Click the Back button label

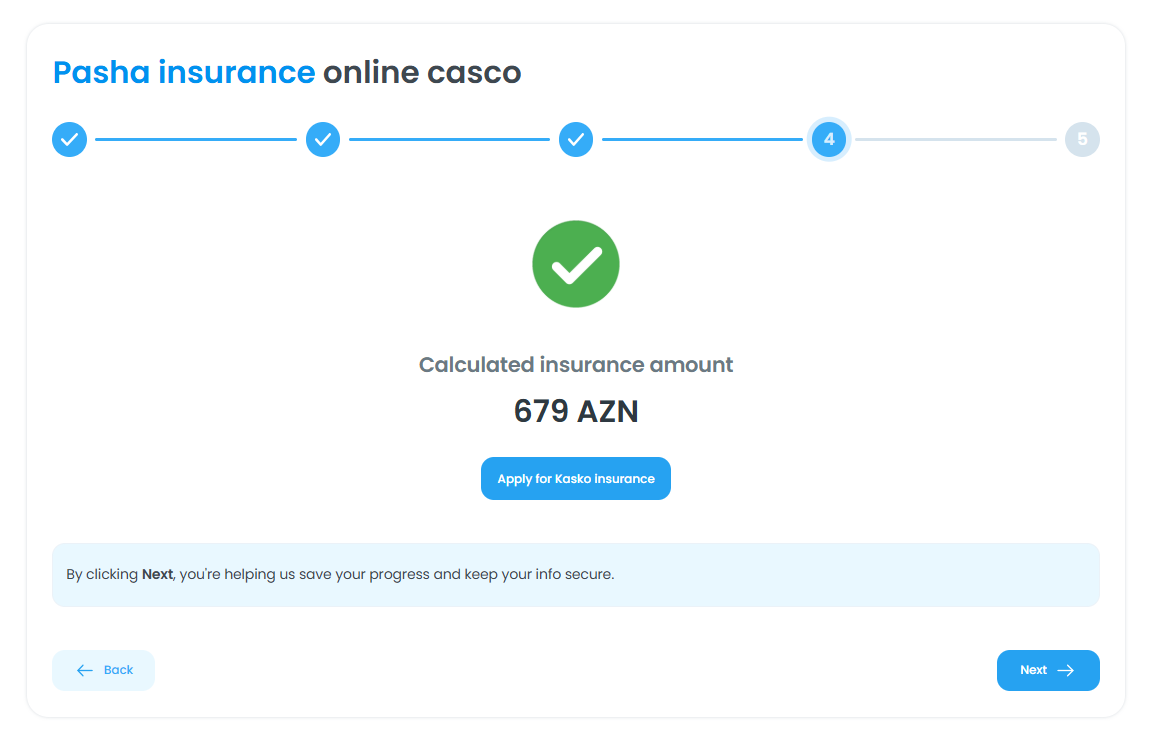pyautogui.click(x=118, y=670)
